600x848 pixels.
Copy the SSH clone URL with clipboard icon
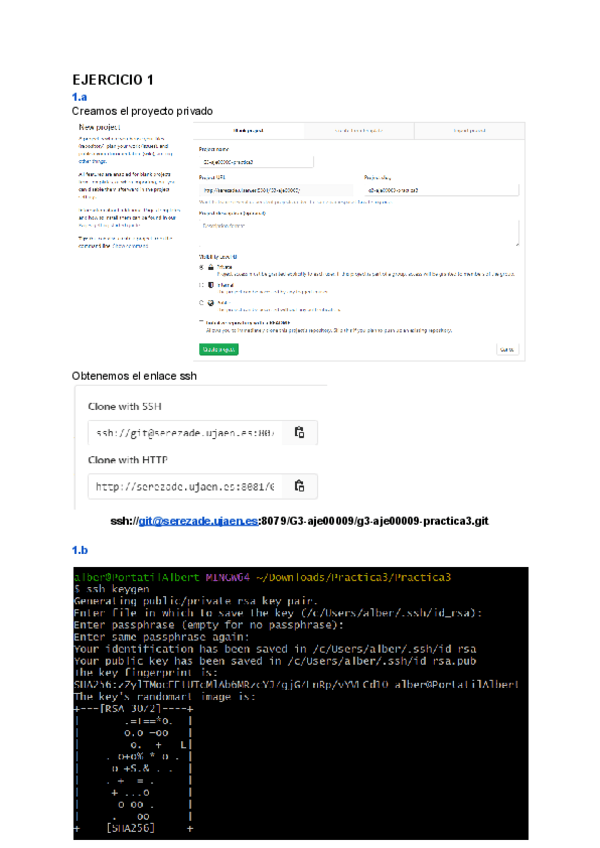299,432
